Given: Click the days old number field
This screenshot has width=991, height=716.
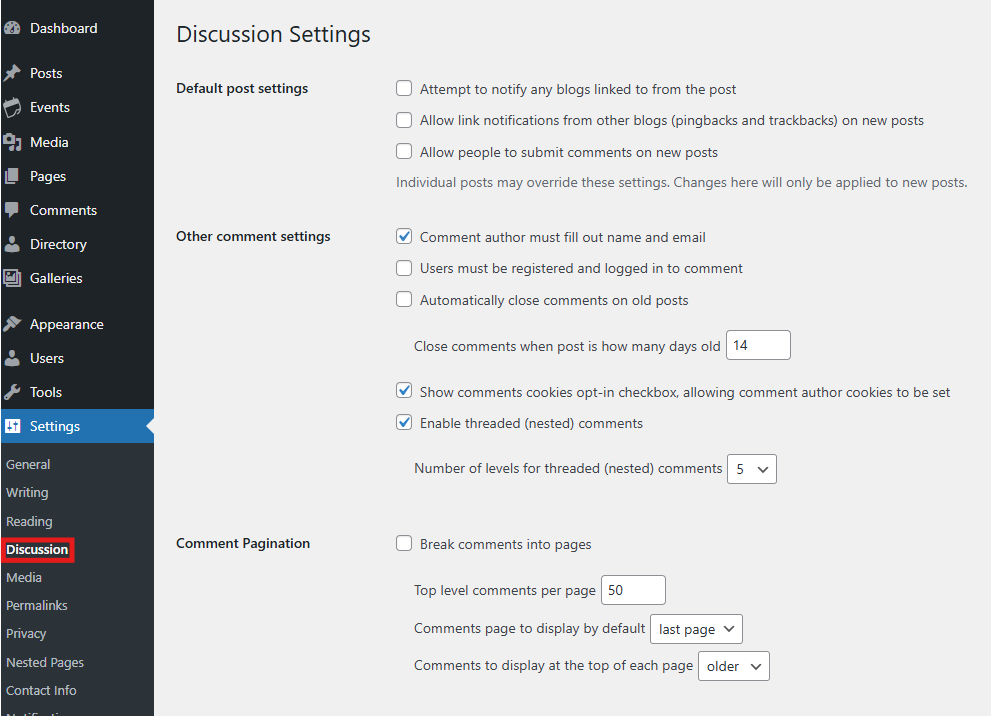Looking at the screenshot, I should 758,345.
